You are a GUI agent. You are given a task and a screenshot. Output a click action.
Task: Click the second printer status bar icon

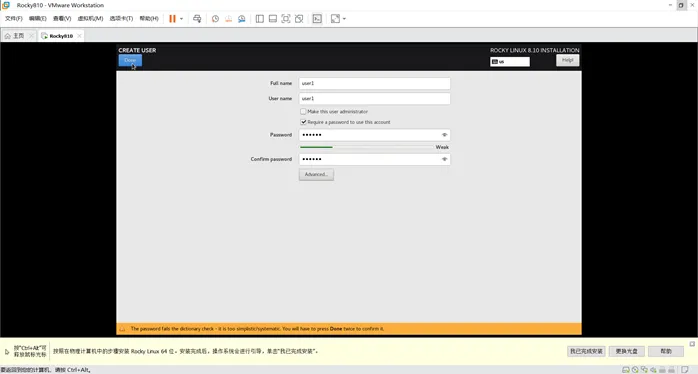[x=671, y=370]
